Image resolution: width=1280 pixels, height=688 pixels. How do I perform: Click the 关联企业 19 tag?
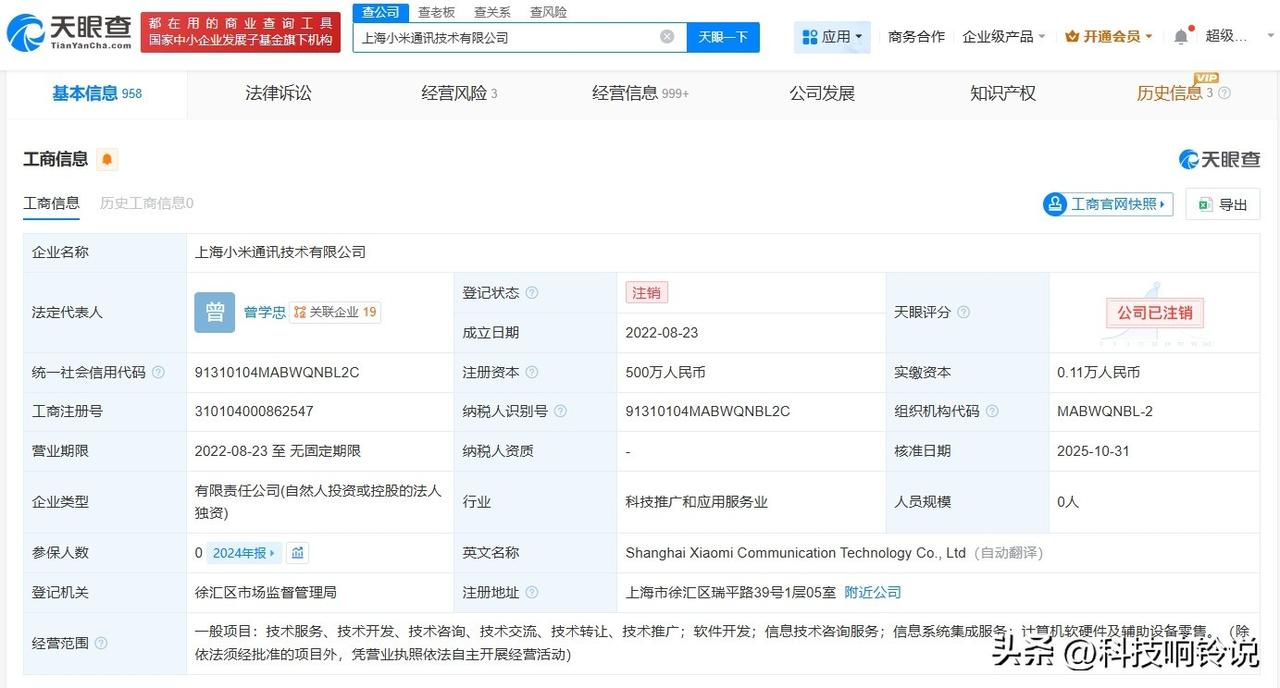tap(335, 312)
